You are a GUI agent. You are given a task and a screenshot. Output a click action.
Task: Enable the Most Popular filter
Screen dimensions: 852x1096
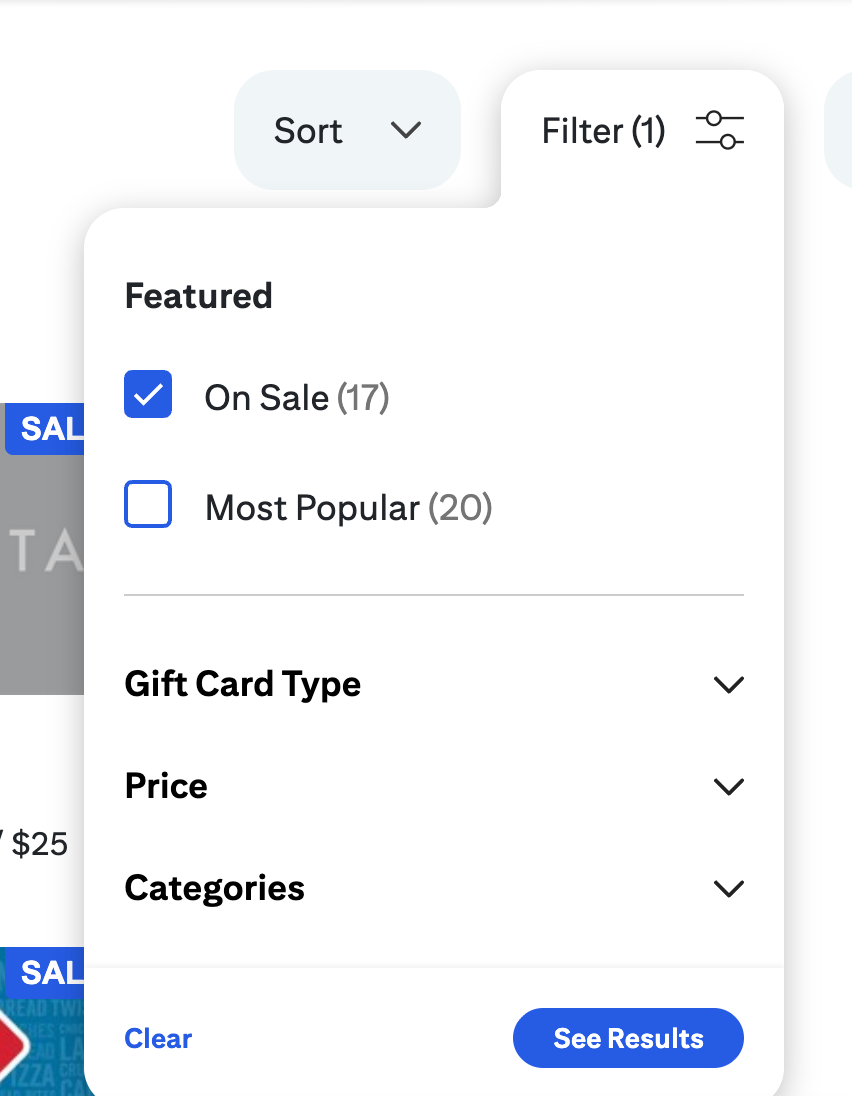click(x=147, y=504)
